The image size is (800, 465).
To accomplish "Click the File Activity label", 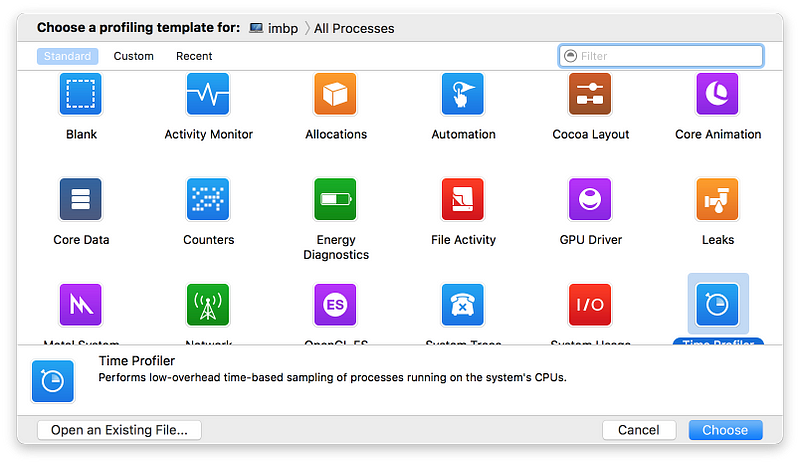I will click(463, 239).
